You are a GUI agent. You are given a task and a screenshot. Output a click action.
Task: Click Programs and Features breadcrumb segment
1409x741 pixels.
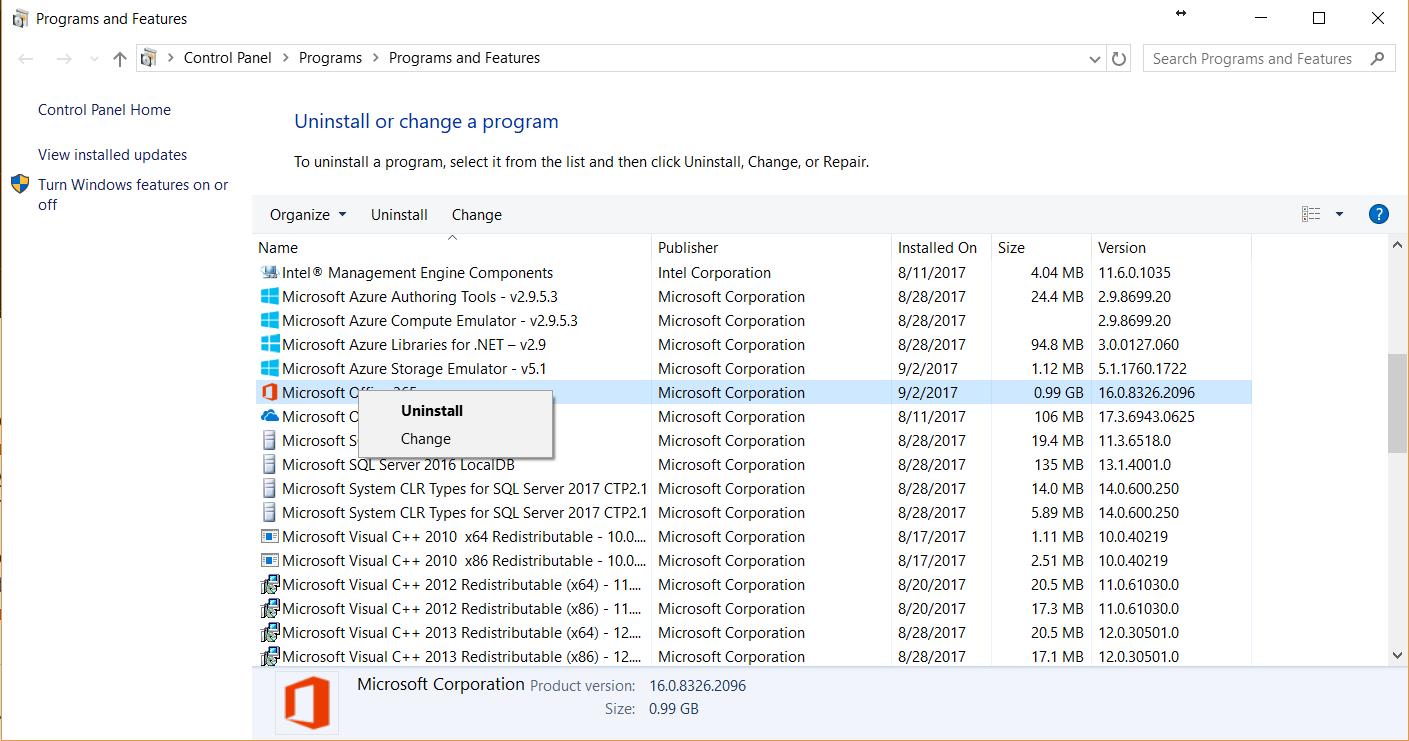(x=464, y=58)
